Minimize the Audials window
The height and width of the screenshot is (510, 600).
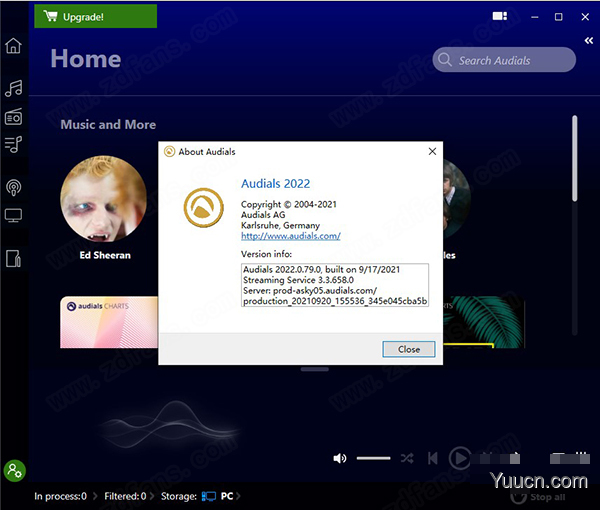pyautogui.click(x=535, y=17)
